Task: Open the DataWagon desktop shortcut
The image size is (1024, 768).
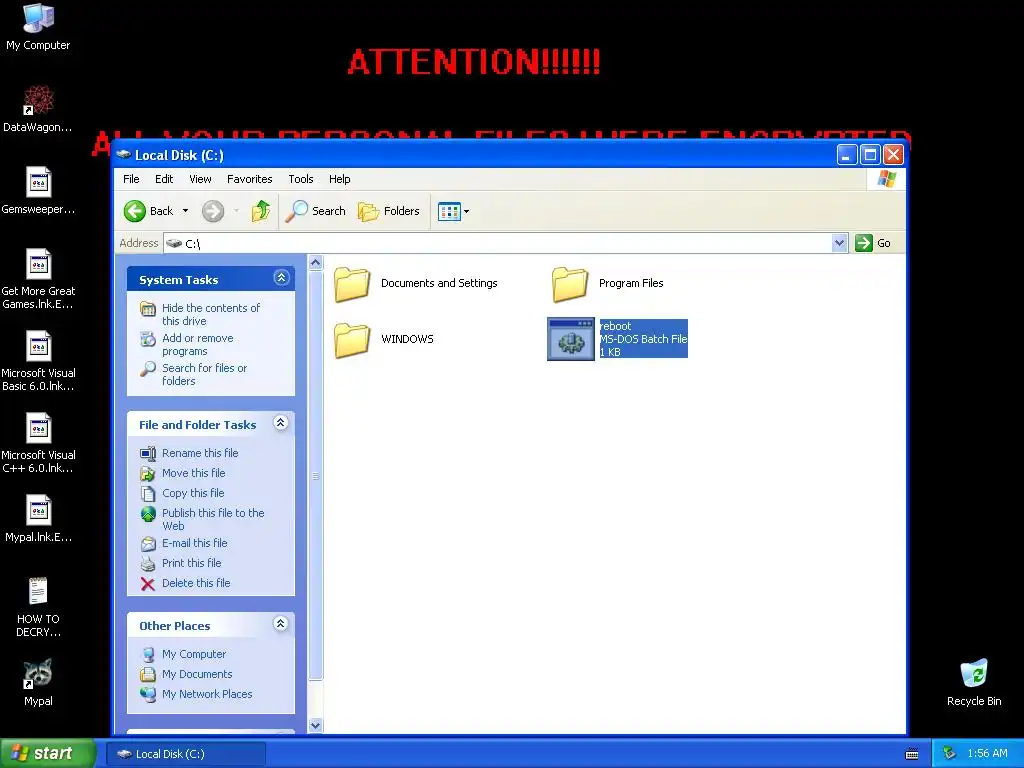Action: click(38, 108)
